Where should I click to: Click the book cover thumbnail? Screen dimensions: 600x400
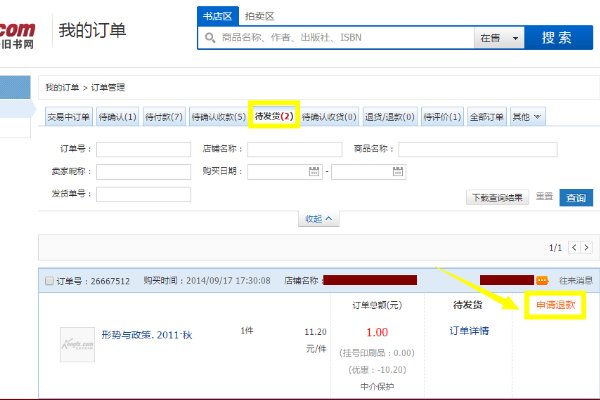[77, 344]
